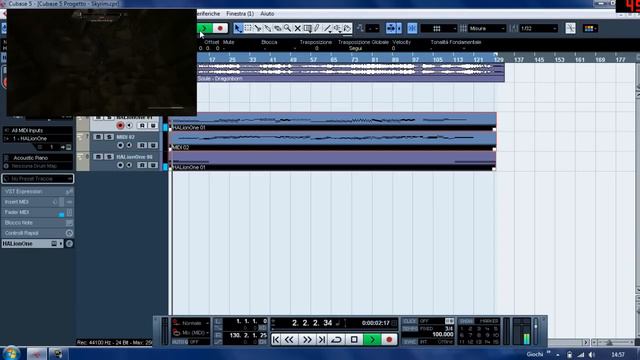Image resolution: width=640 pixels, height=360 pixels.
Task: Toggle monitor on HALionOne 01 track
Action: click(x=129, y=125)
